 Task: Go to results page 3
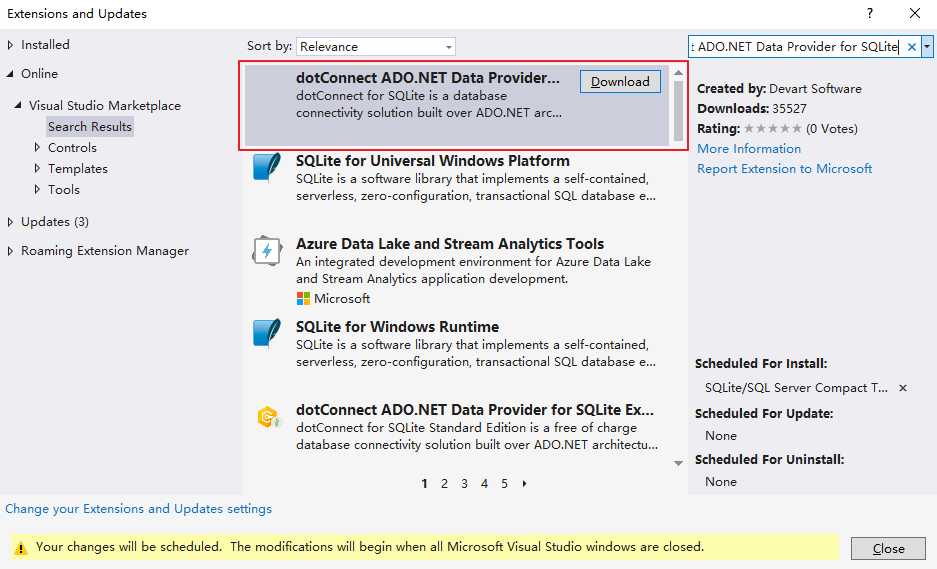pyautogui.click(x=464, y=484)
